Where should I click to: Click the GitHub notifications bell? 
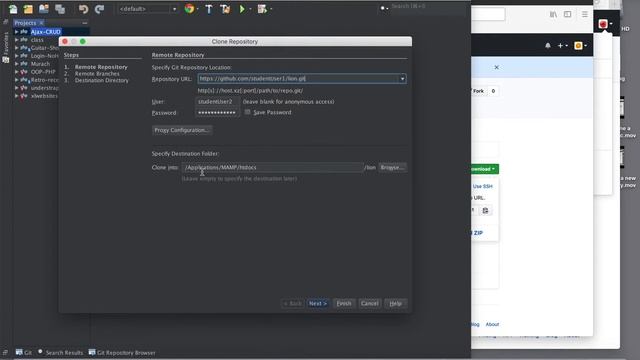pos(548,46)
